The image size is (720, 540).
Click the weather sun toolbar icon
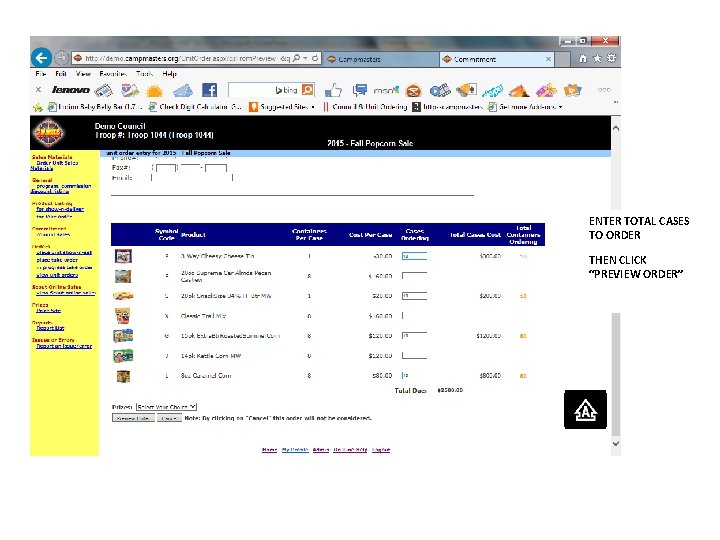click(154, 90)
